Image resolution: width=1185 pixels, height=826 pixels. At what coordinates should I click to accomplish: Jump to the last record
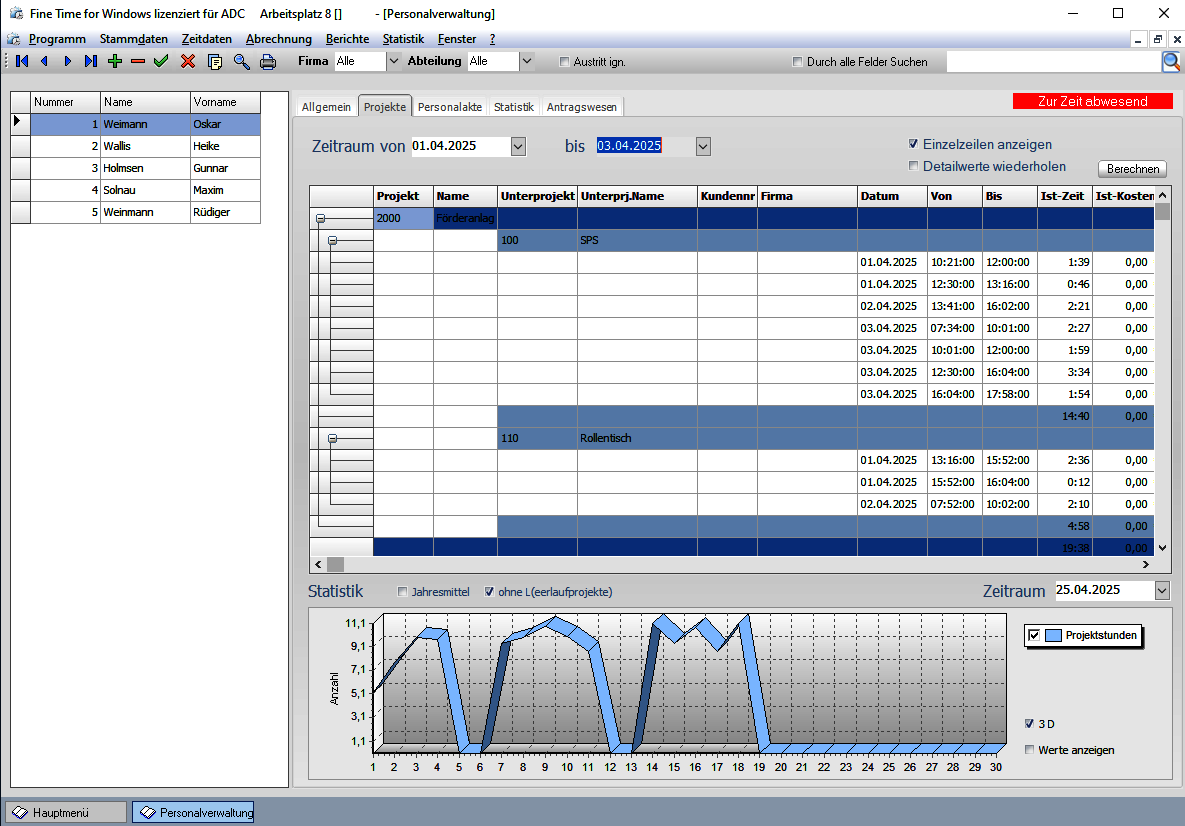tap(91, 61)
